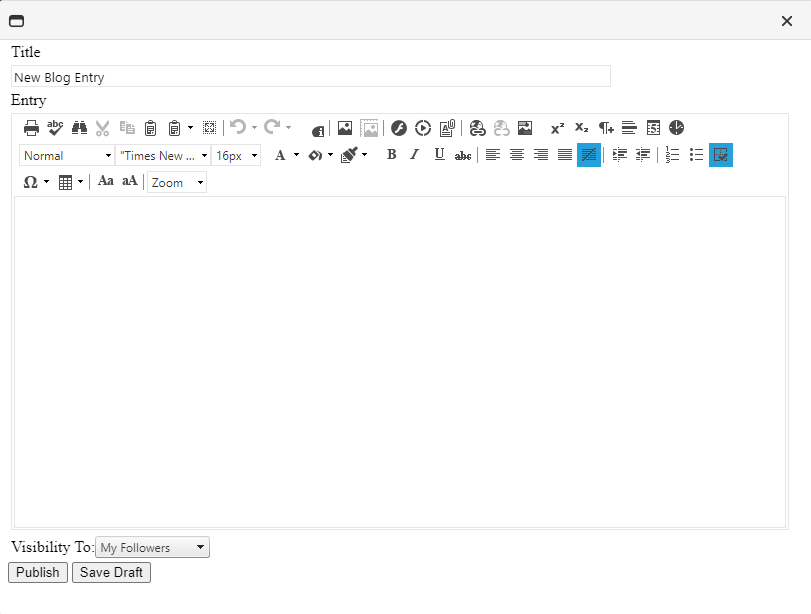Center align the text
This screenshot has width=811, height=614.
click(x=517, y=155)
